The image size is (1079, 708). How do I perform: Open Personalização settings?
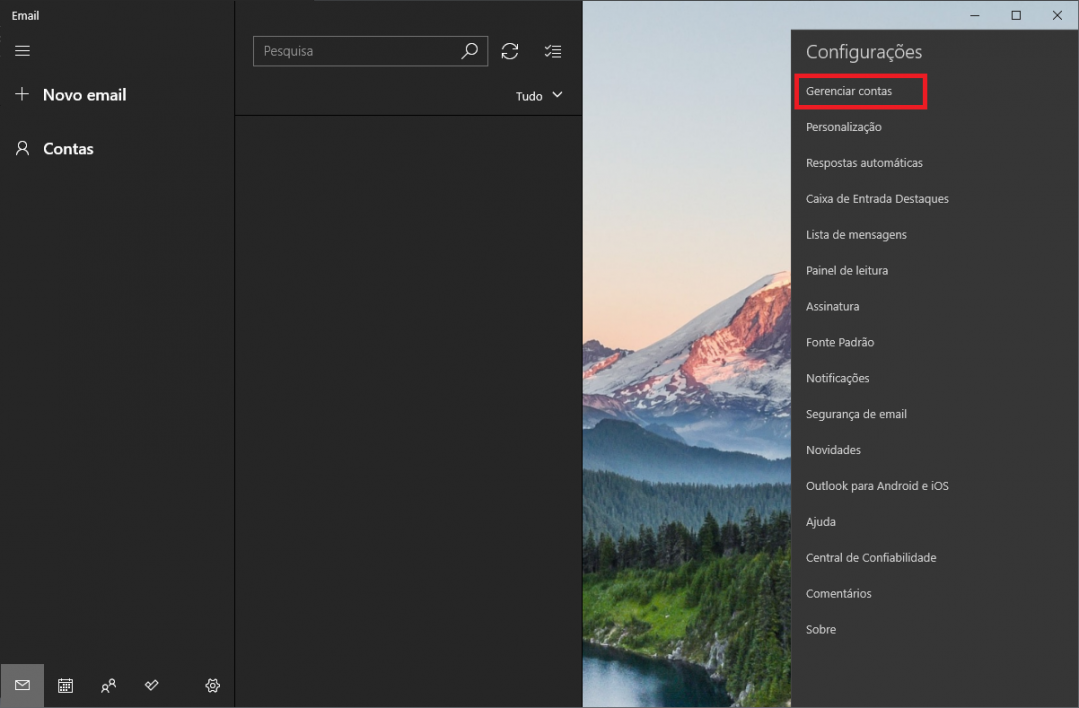(844, 127)
